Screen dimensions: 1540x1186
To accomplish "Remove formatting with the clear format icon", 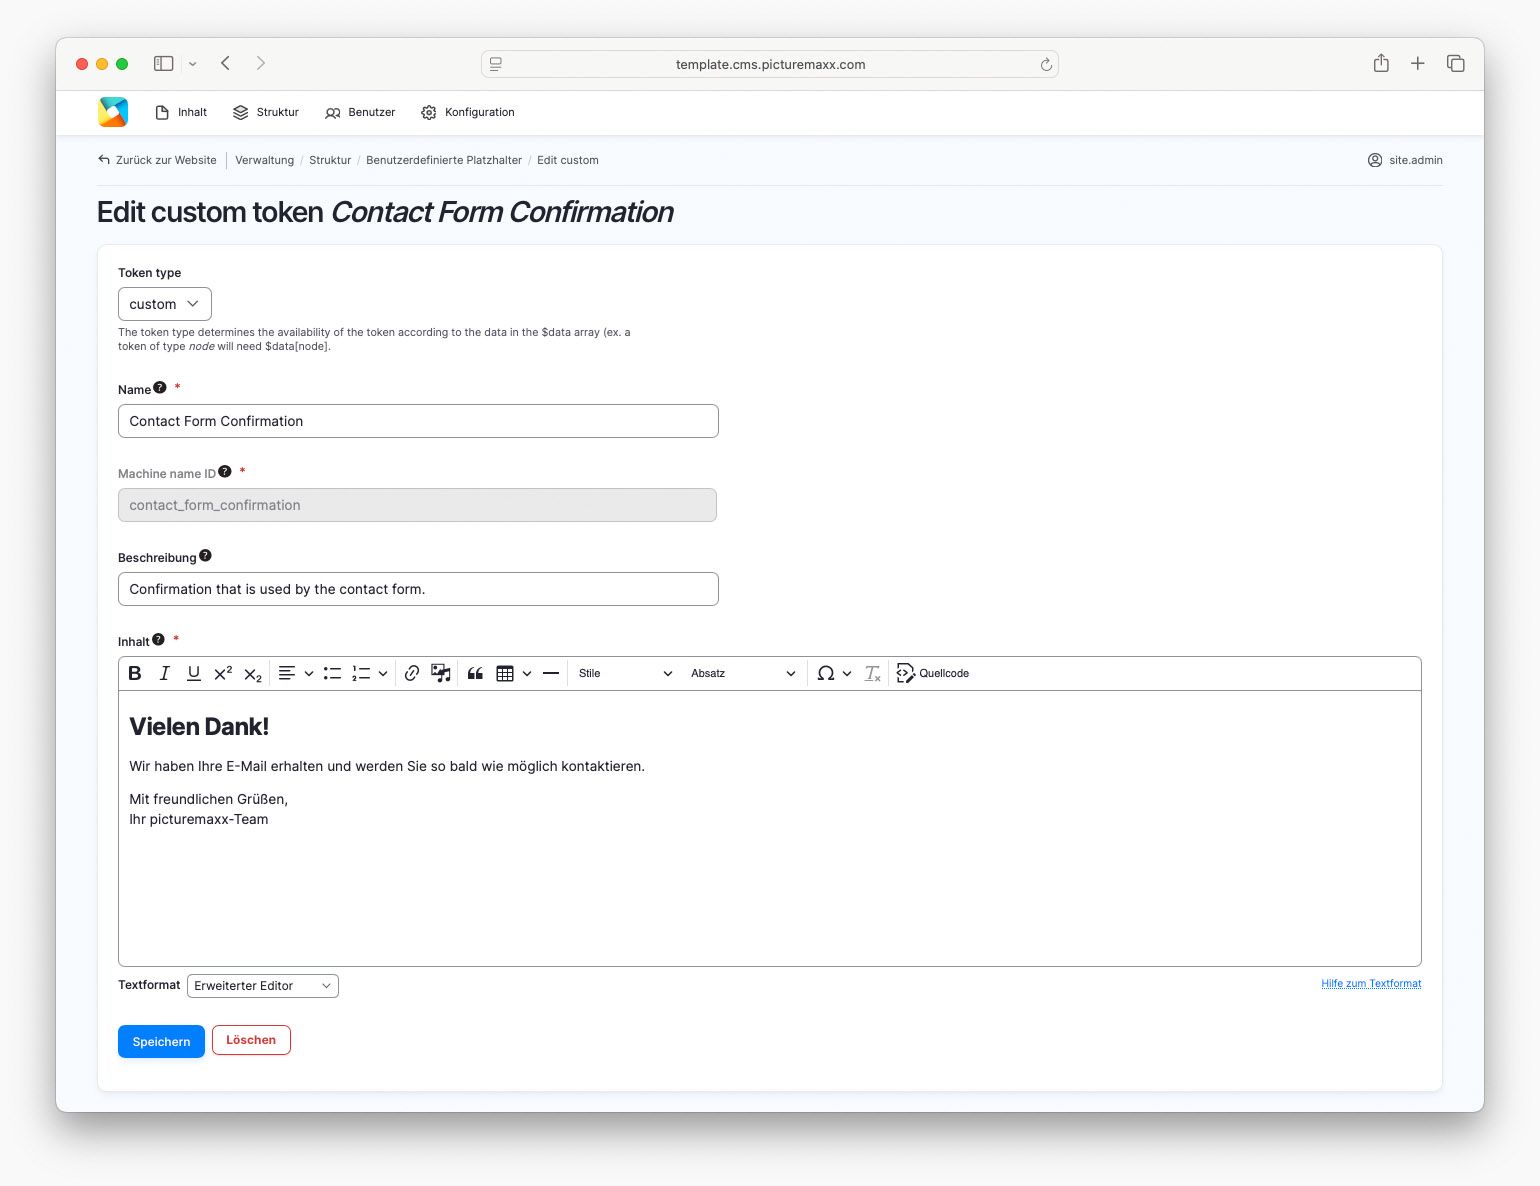I will click(x=872, y=674).
